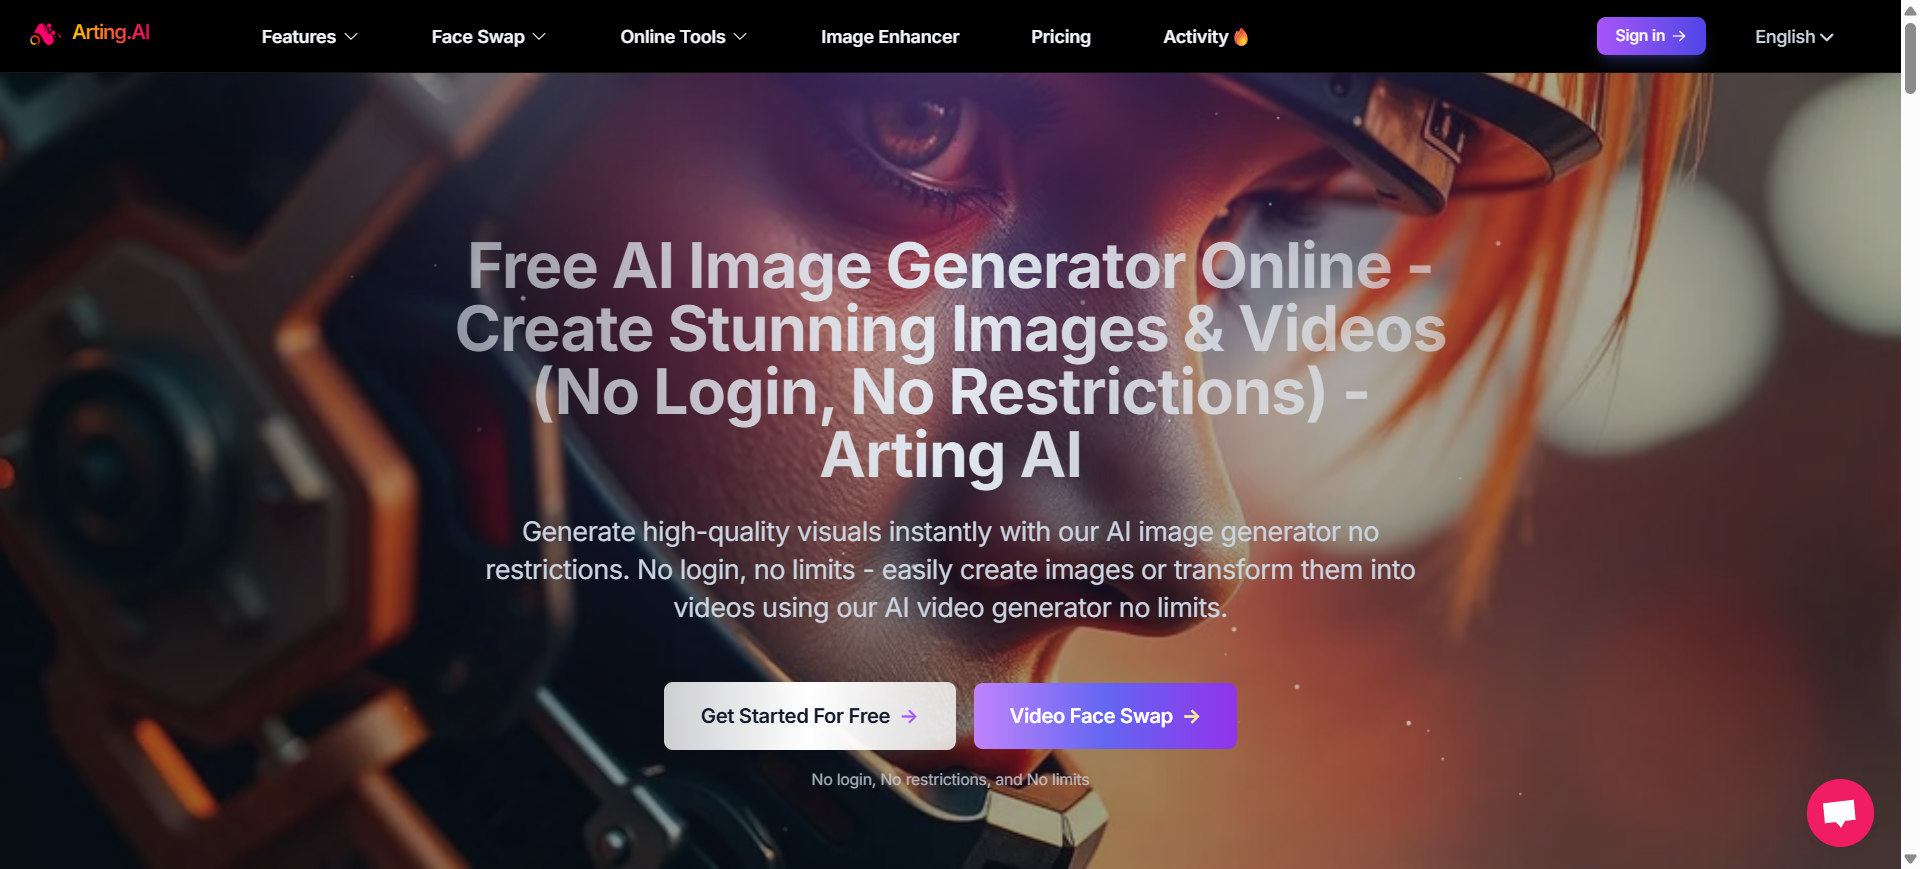Go to the Pricing page
This screenshot has width=1920, height=869.
point(1060,37)
